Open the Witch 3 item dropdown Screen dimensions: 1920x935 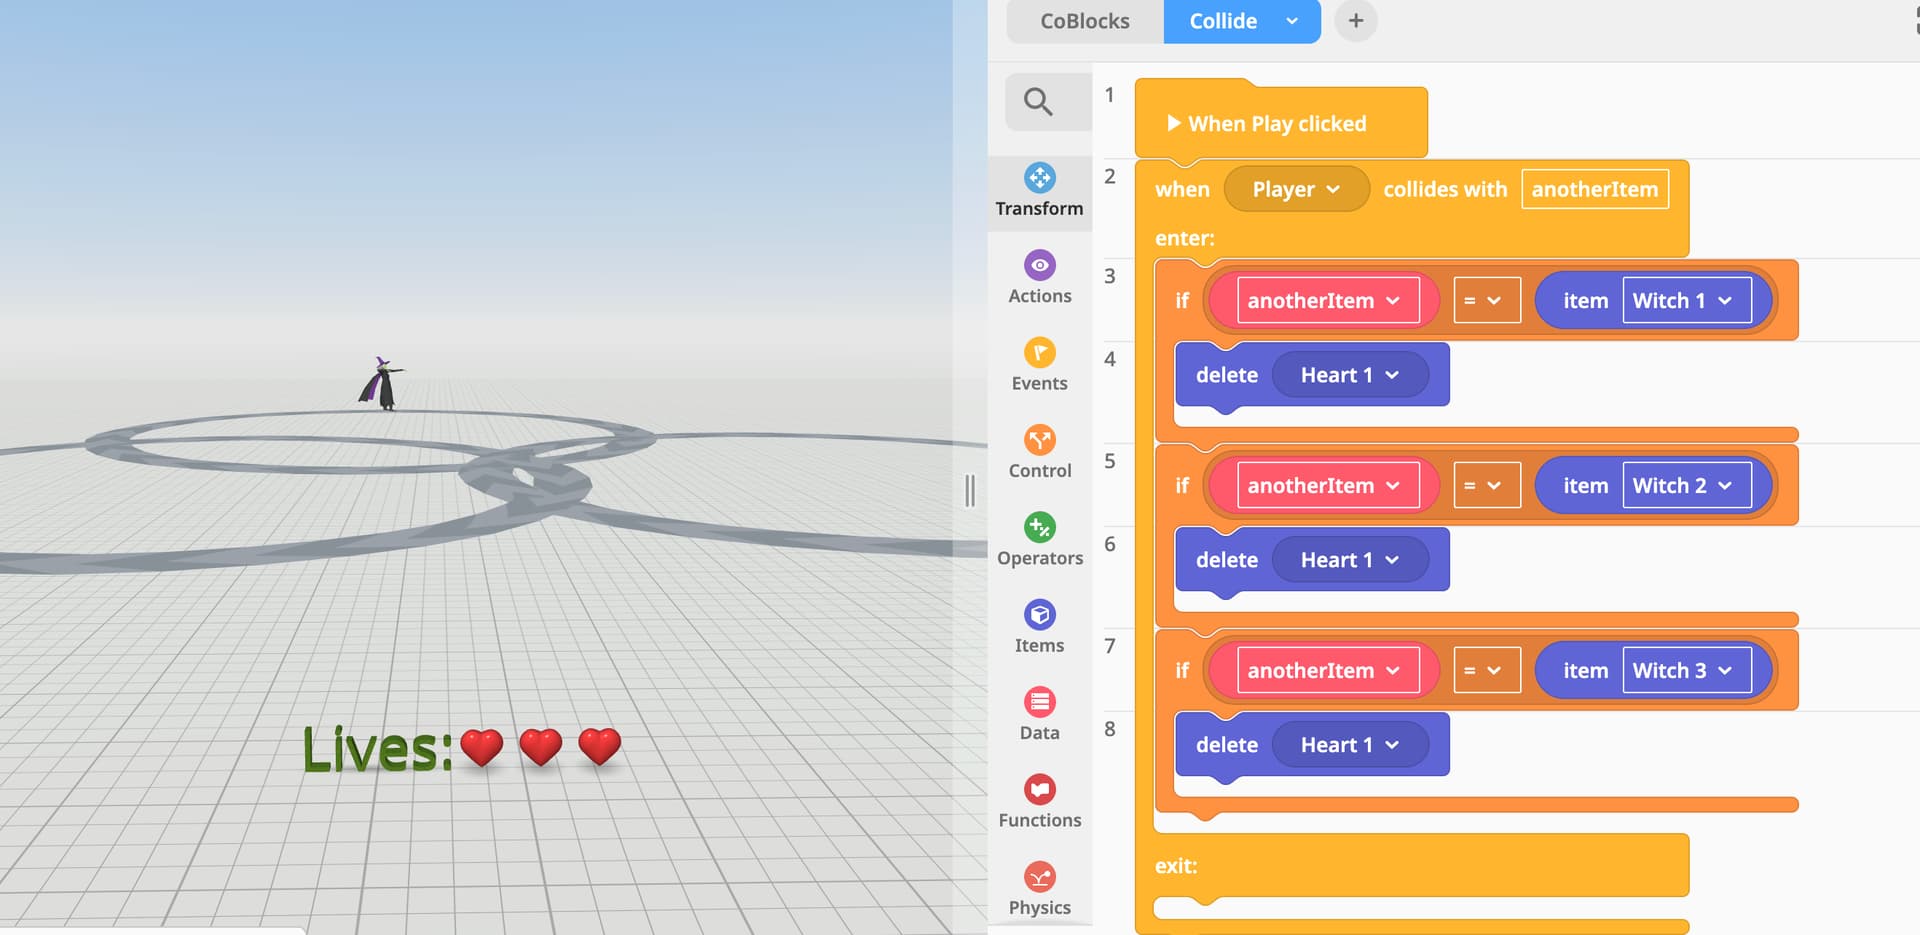(x=1687, y=670)
